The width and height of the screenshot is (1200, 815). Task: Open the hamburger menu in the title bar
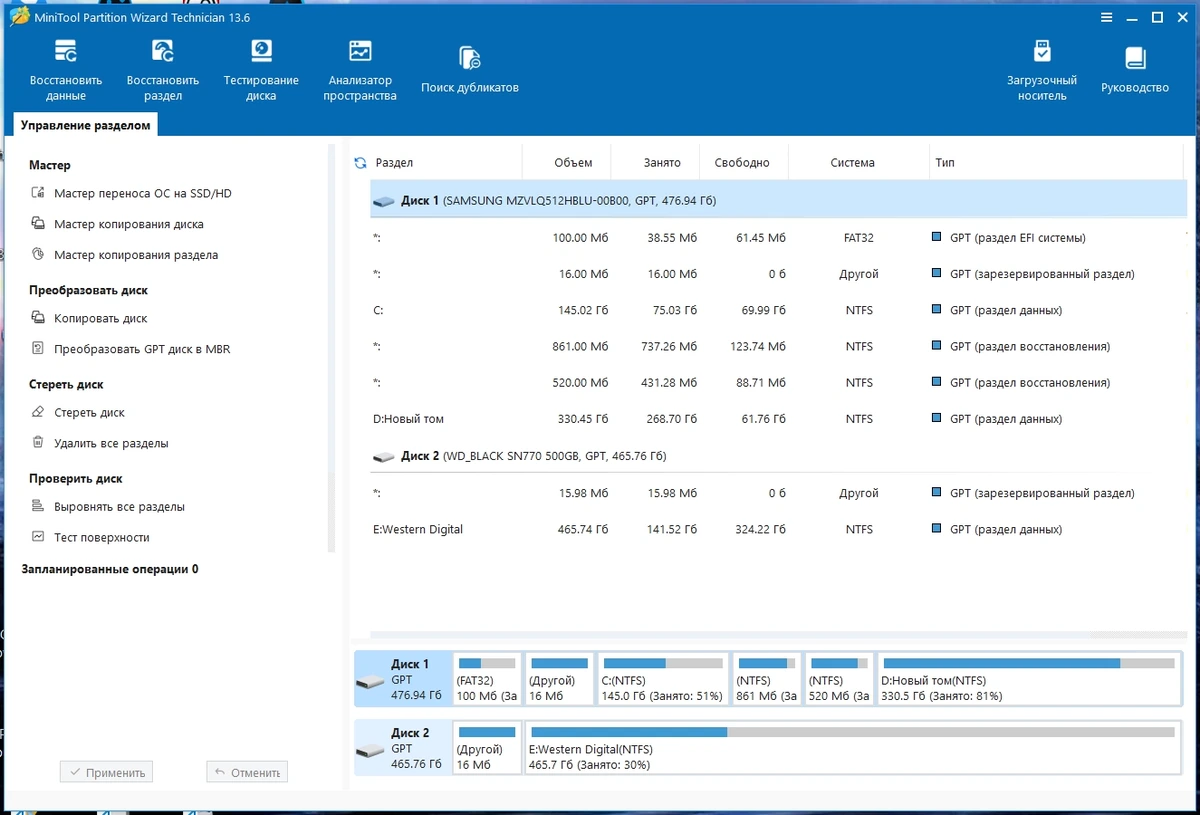[x=1106, y=17]
